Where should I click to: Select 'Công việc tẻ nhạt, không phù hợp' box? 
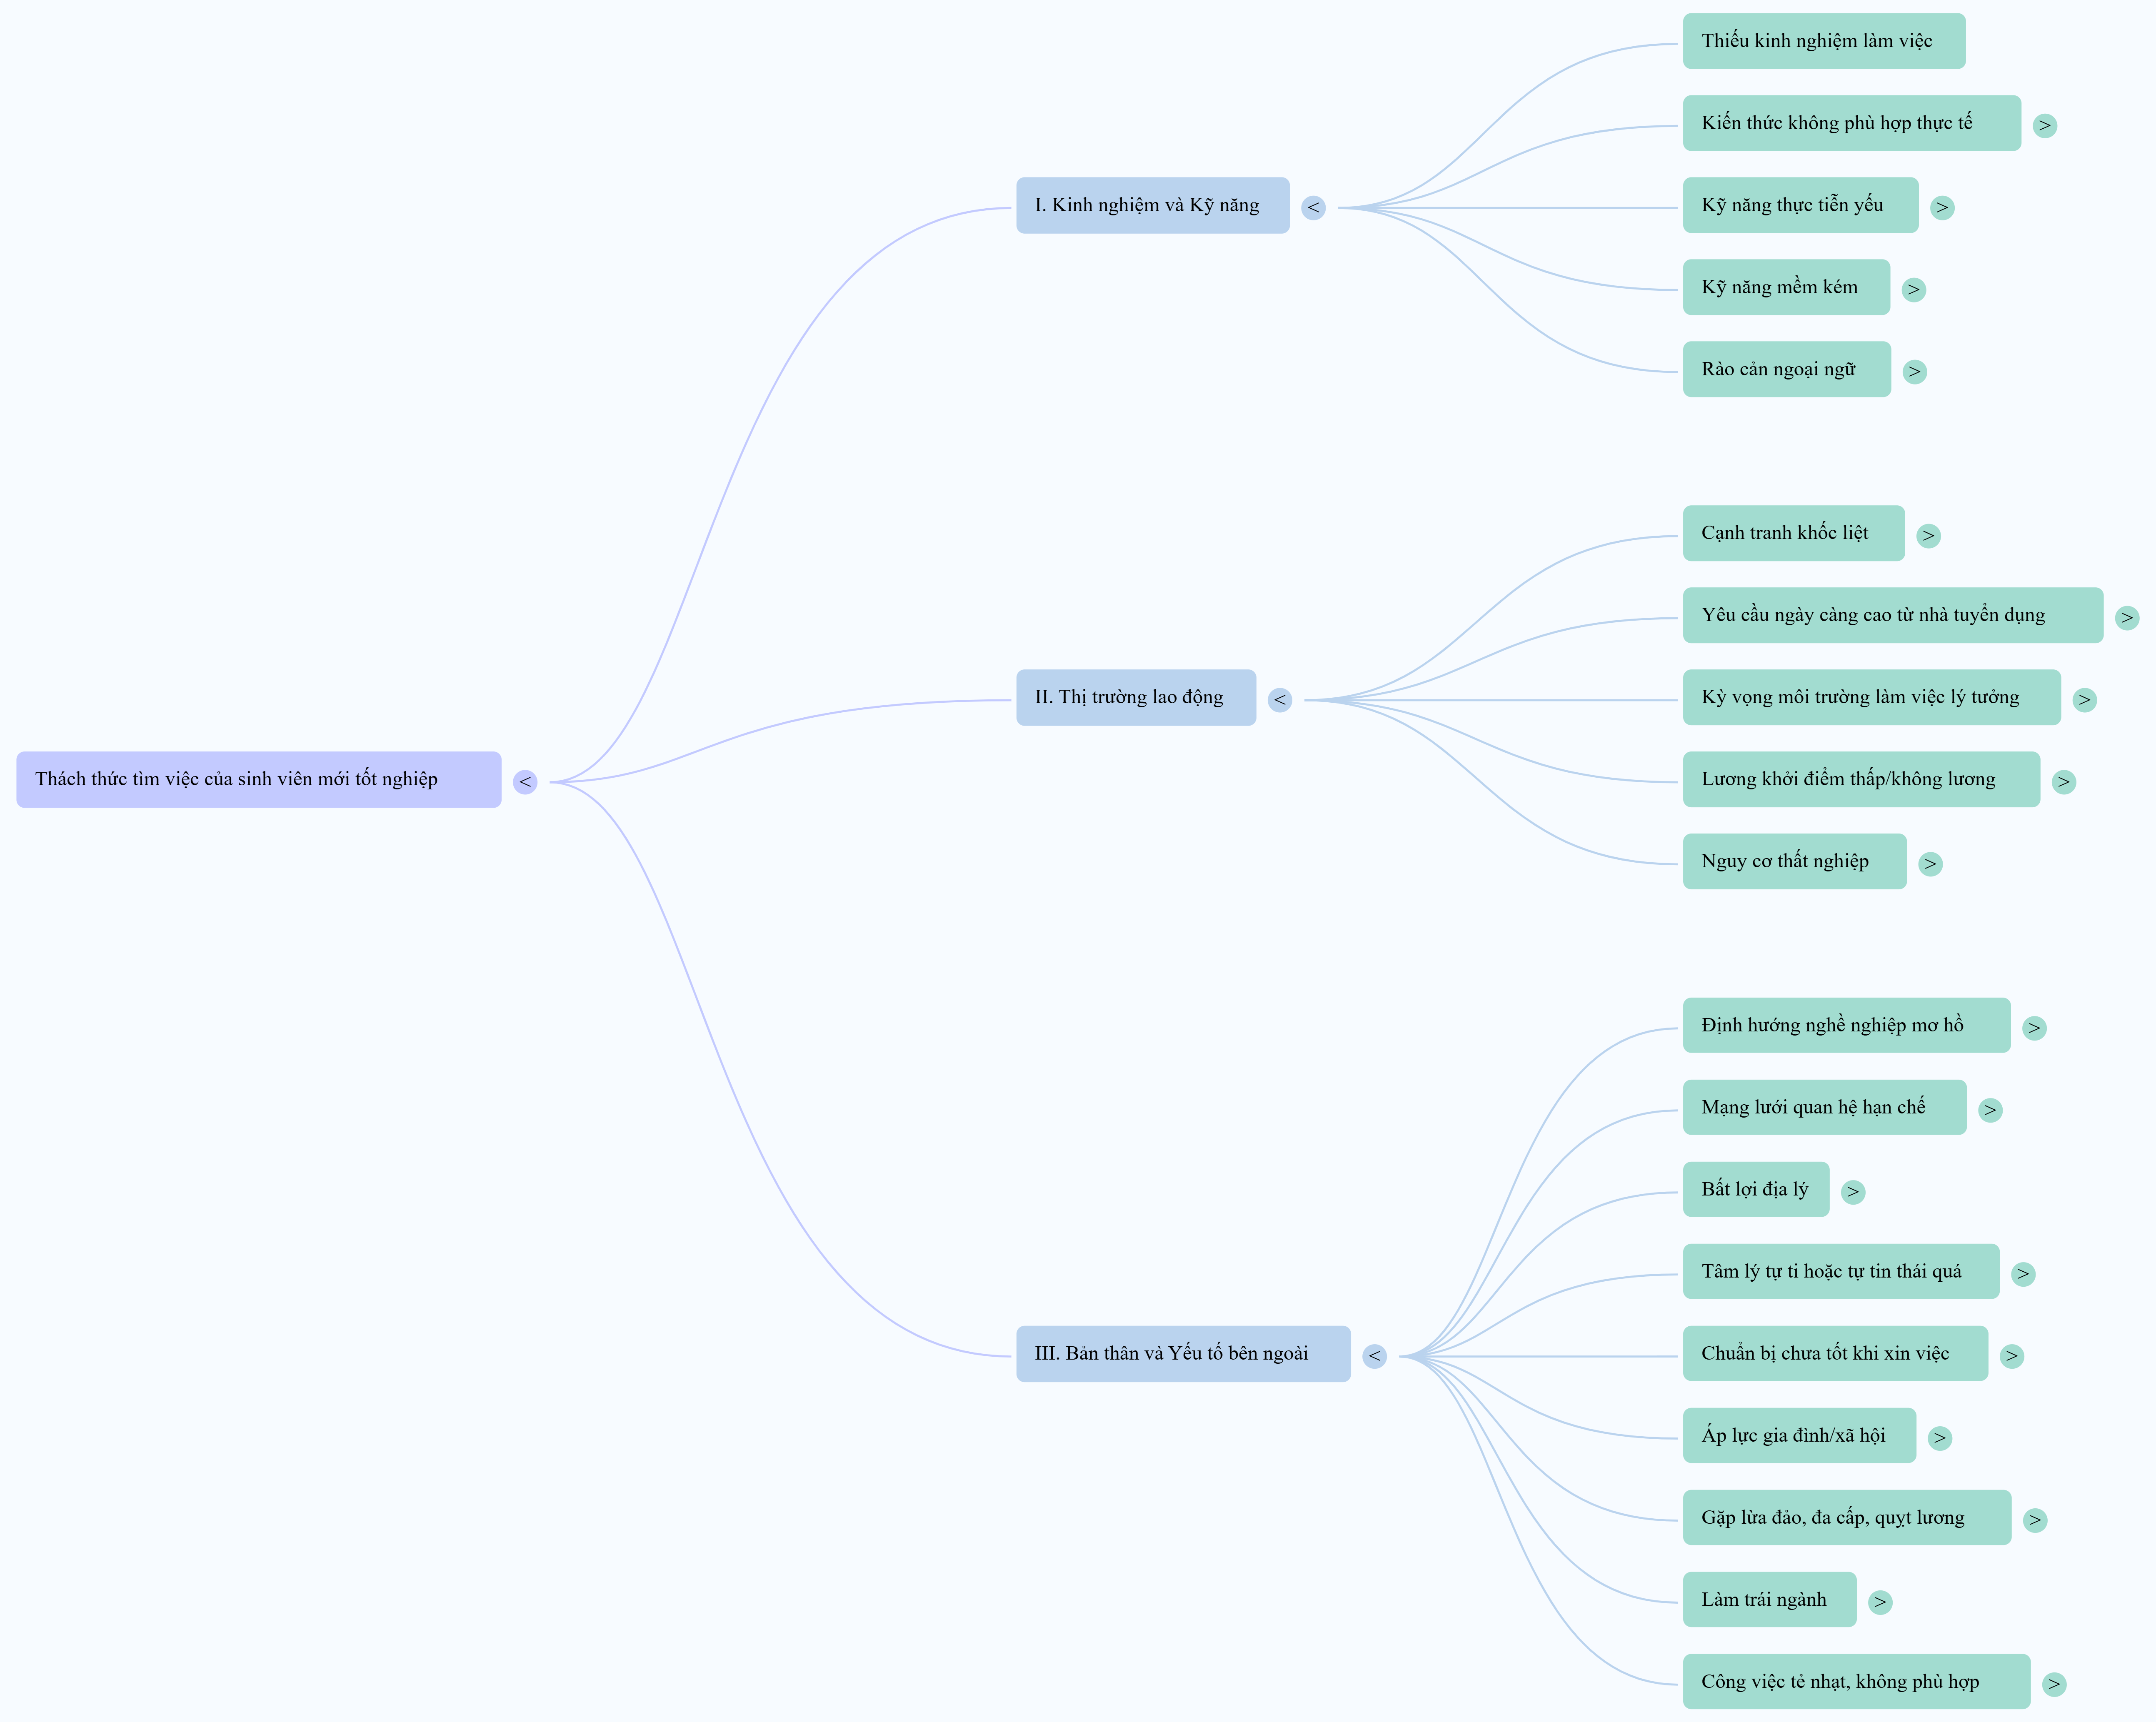[1856, 1681]
